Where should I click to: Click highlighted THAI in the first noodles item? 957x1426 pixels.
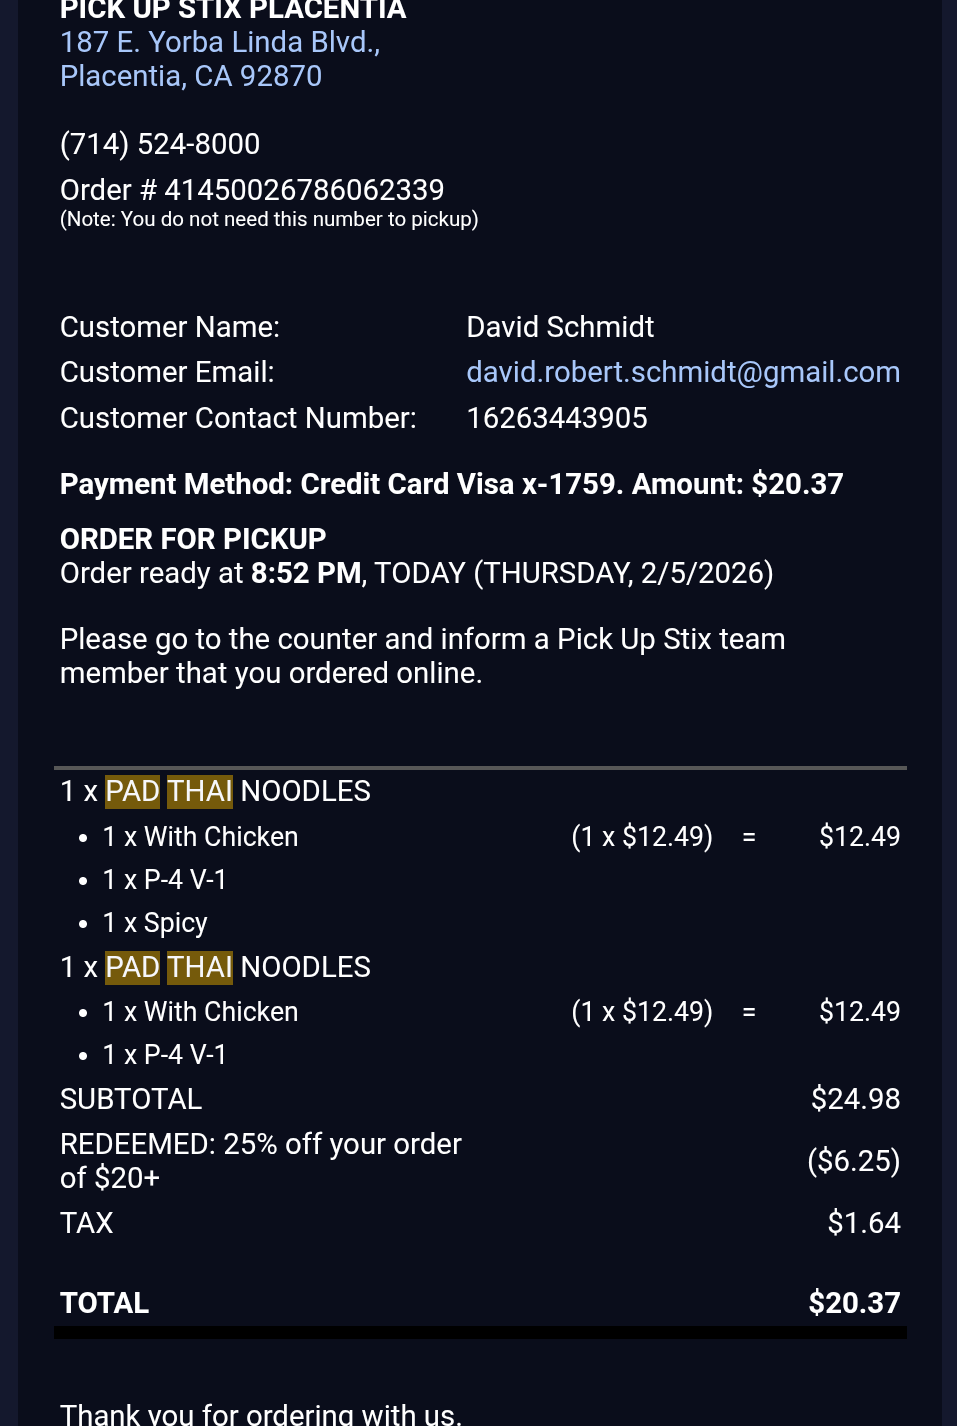[200, 791]
